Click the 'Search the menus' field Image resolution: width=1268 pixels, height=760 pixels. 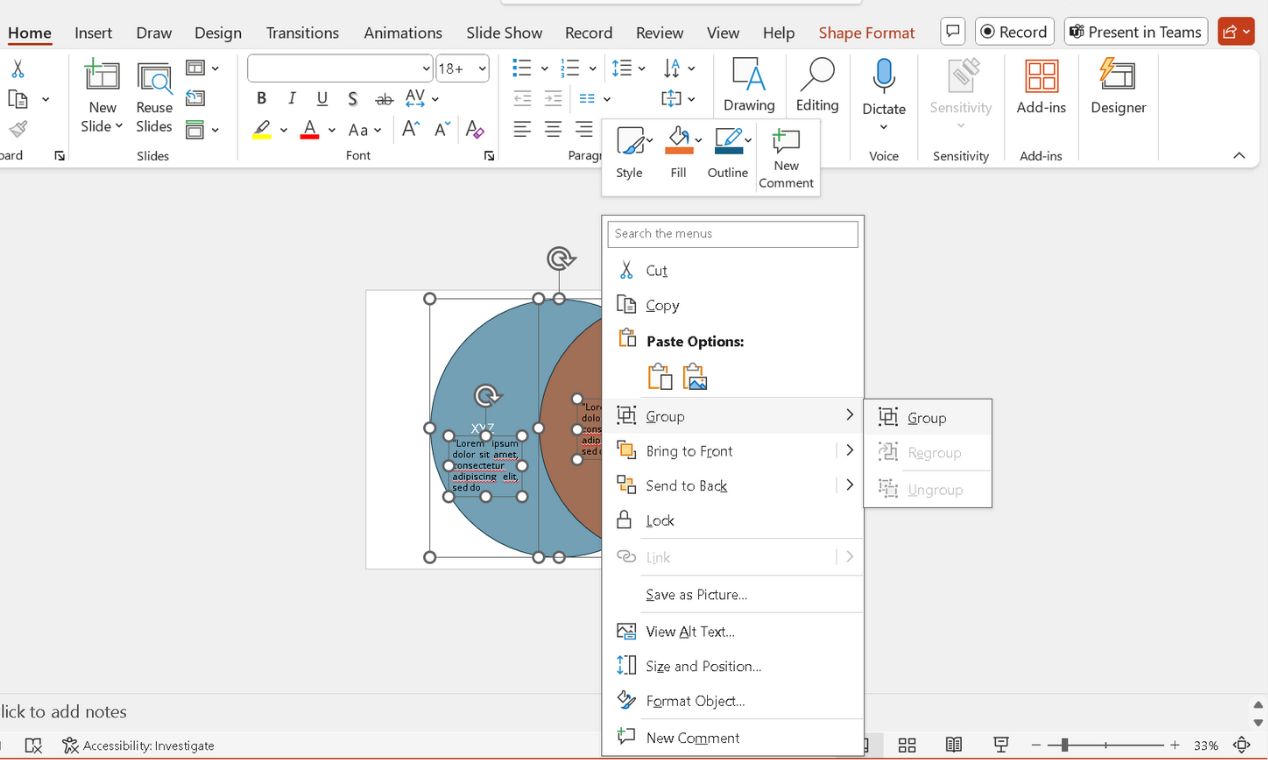point(733,234)
